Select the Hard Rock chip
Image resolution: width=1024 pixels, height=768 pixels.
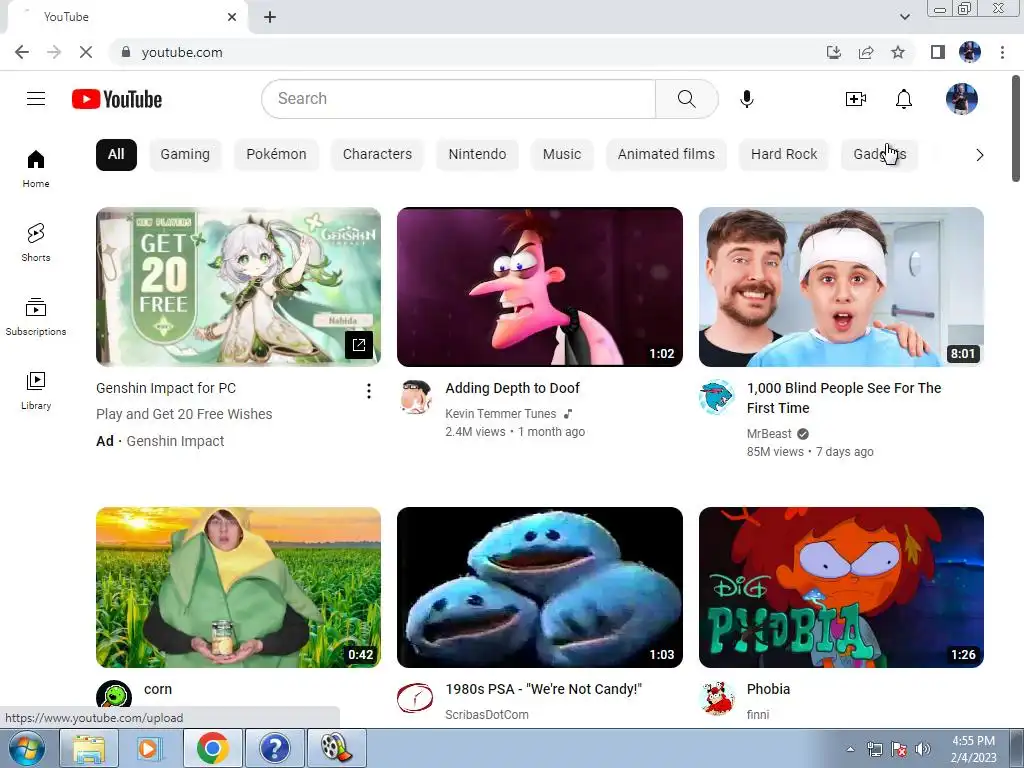click(784, 155)
